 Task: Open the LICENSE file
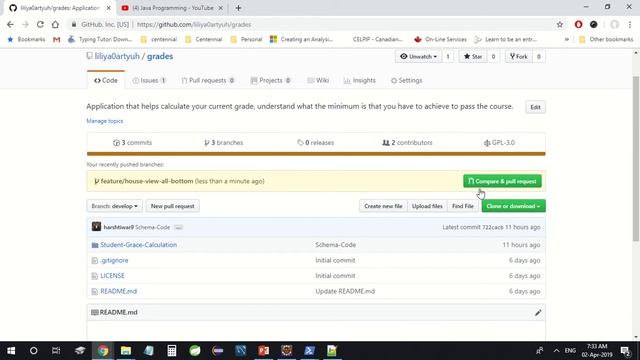pos(112,276)
